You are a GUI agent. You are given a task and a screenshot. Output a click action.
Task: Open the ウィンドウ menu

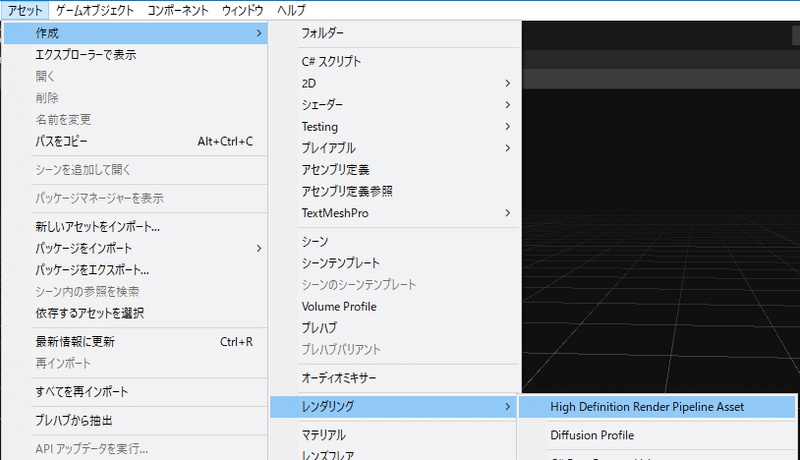[242, 10]
